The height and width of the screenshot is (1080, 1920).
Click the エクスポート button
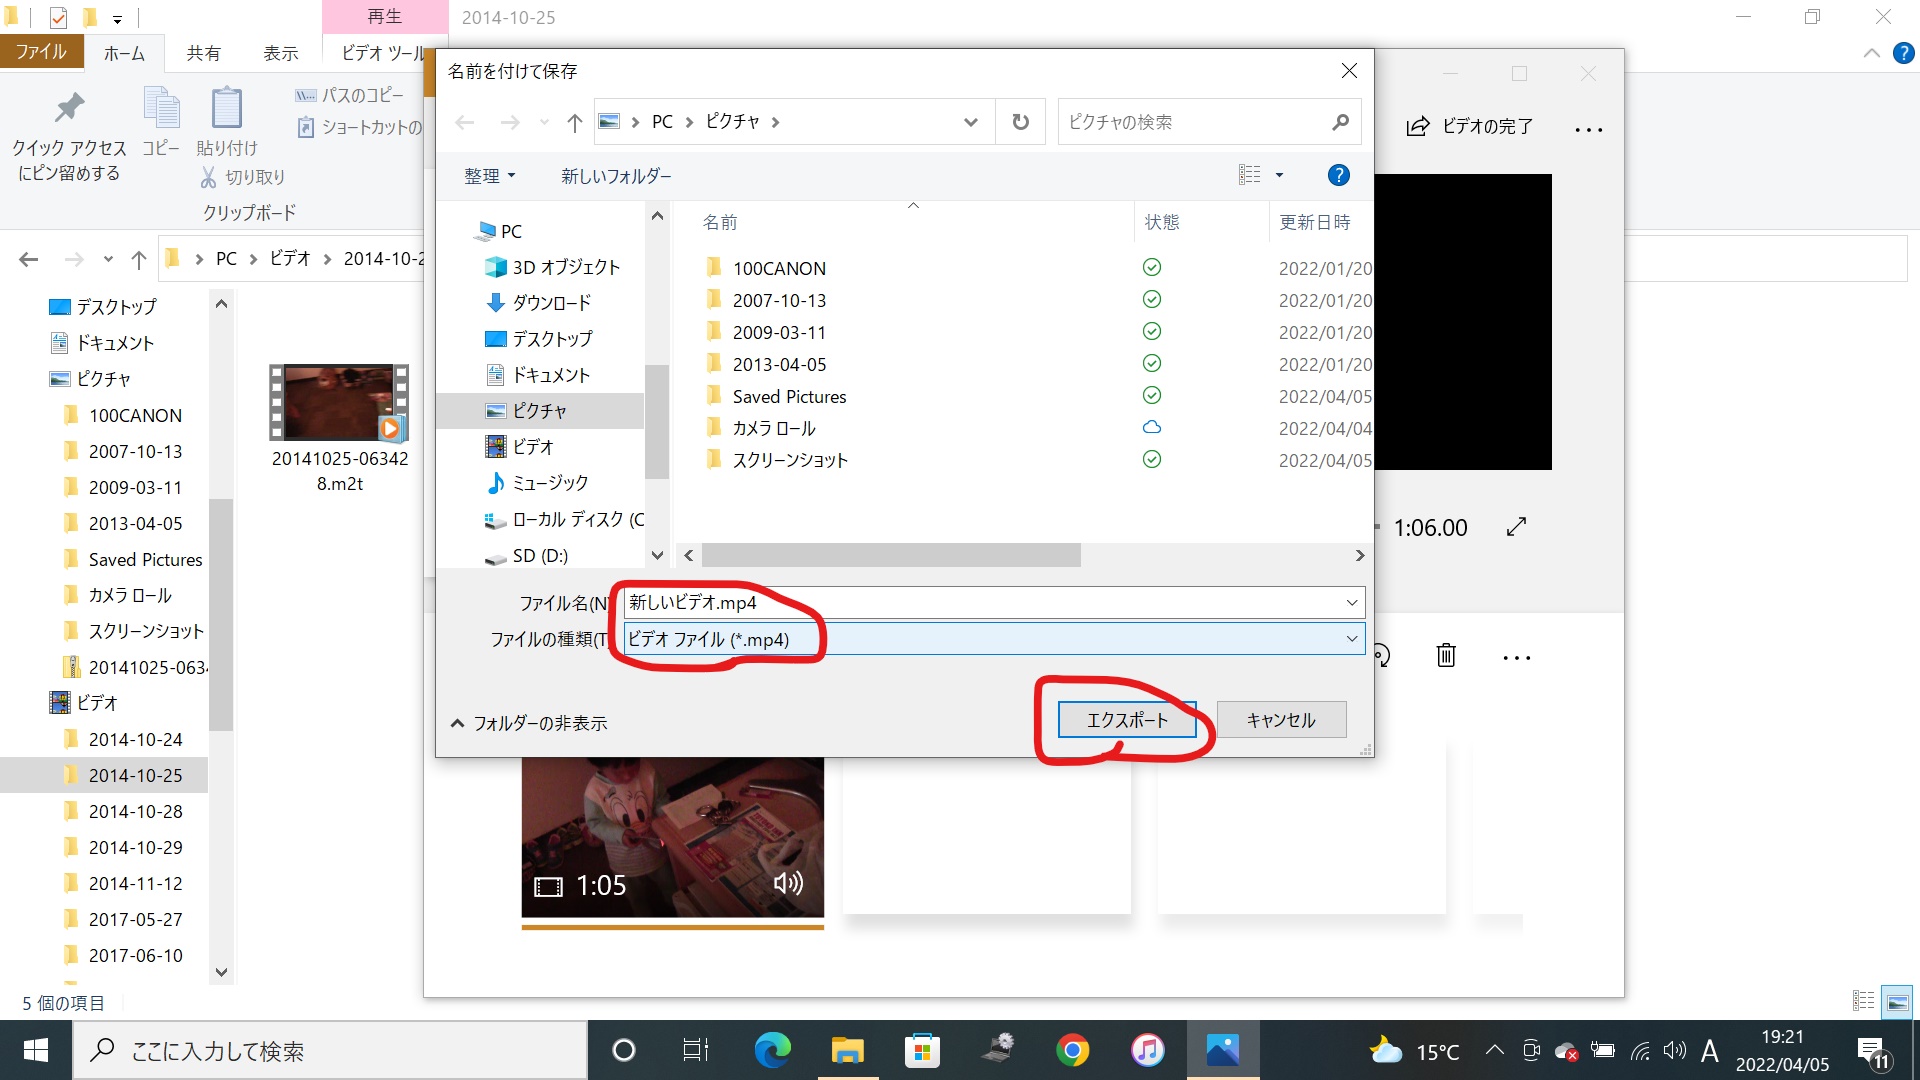coord(1125,719)
